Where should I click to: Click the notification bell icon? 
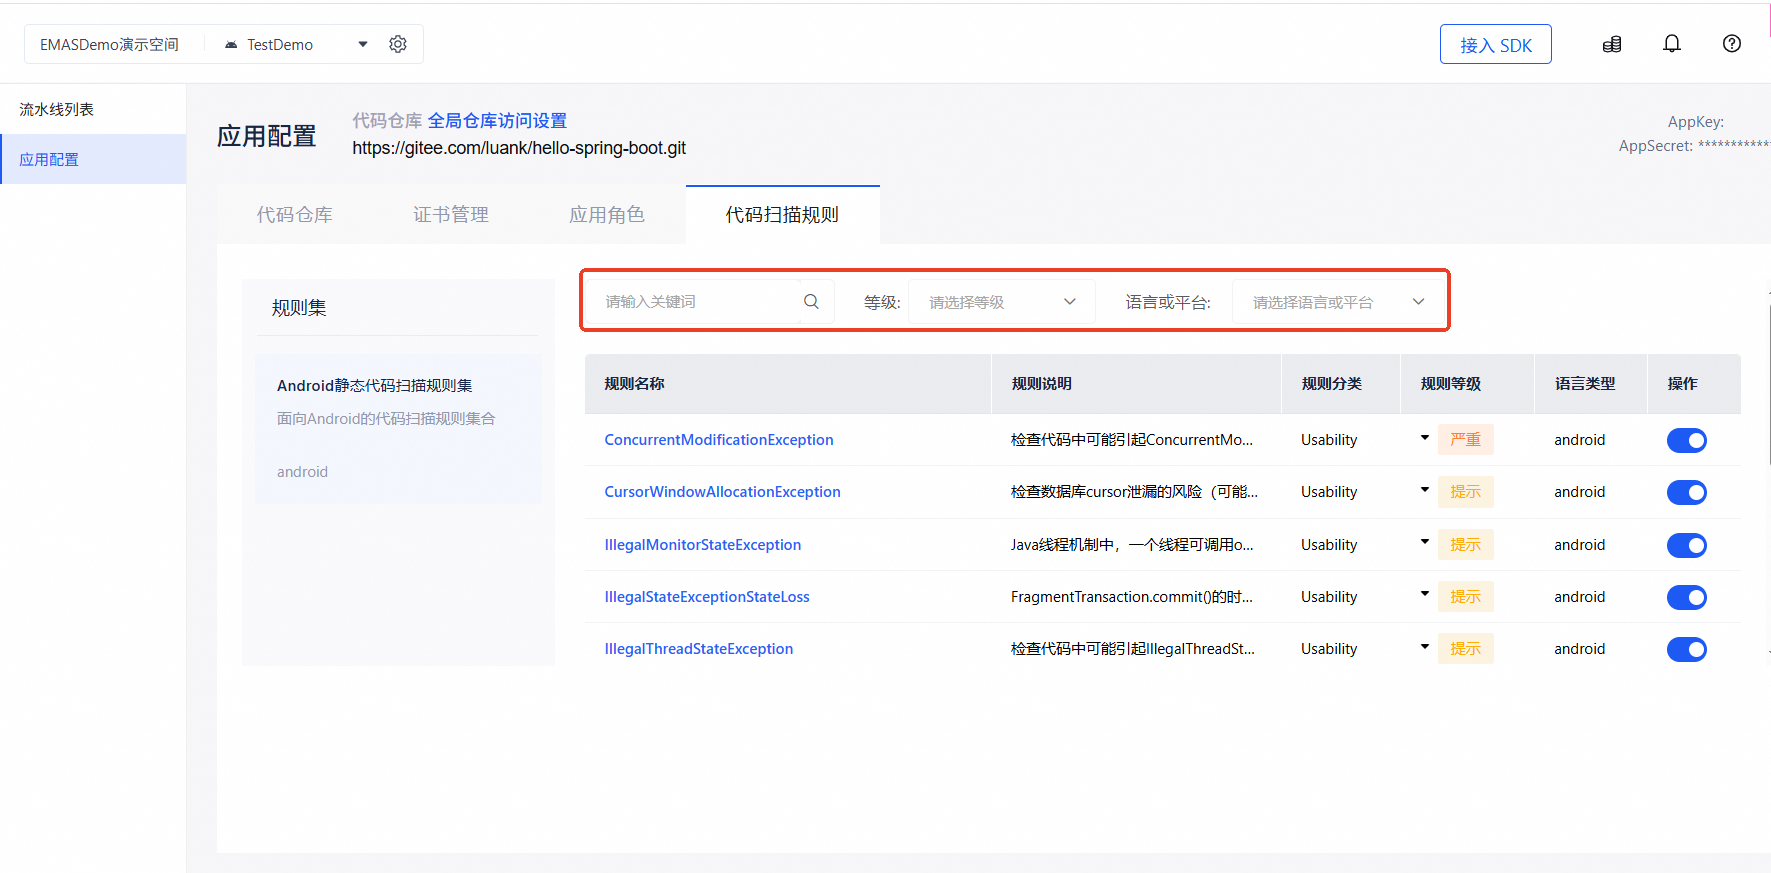[1672, 44]
